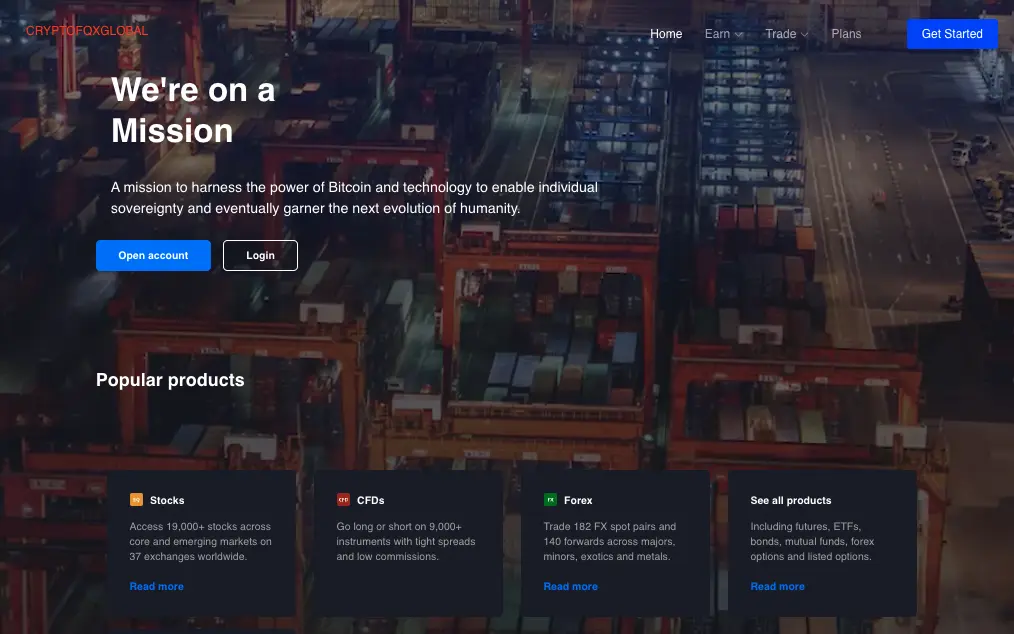Click the Login button
Image resolution: width=1014 pixels, height=634 pixels.
(260, 256)
